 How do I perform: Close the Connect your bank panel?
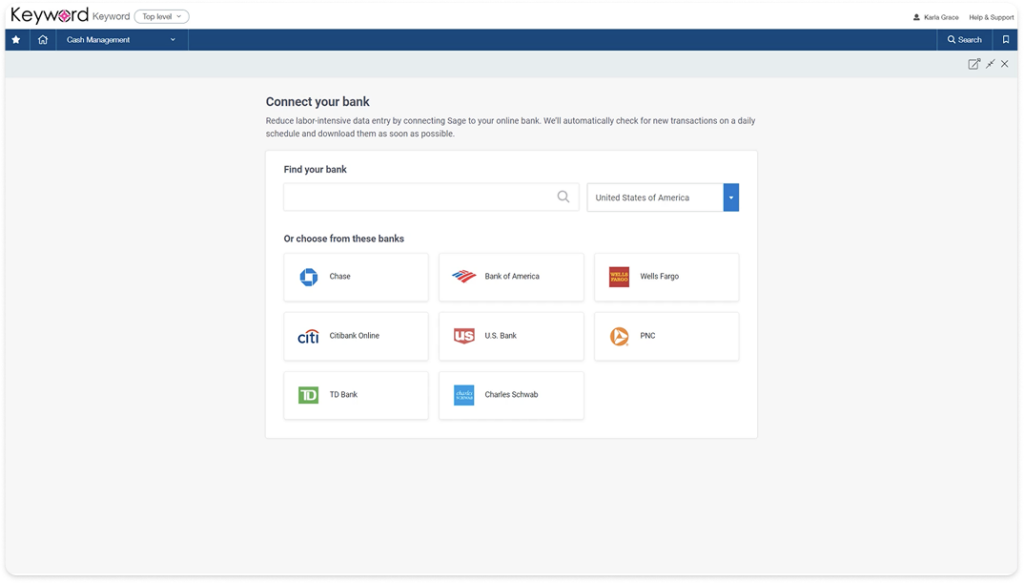[1005, 64]
